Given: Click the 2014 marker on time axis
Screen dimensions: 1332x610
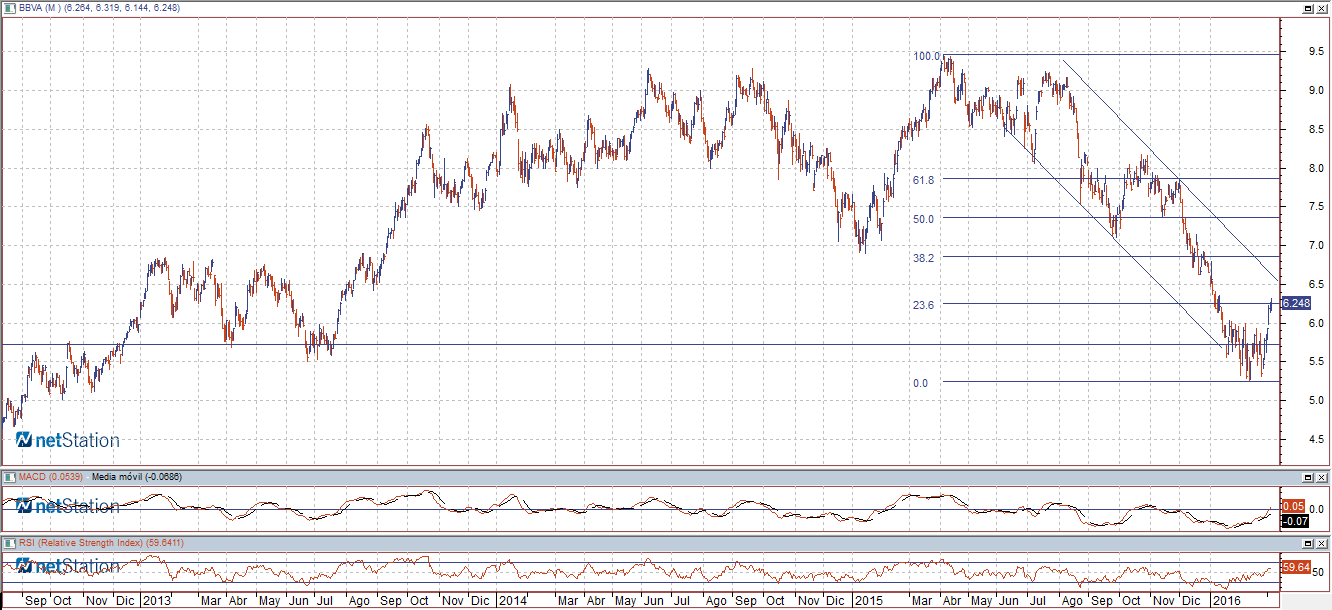Looking at the screenshot, I should click(513, 601).
